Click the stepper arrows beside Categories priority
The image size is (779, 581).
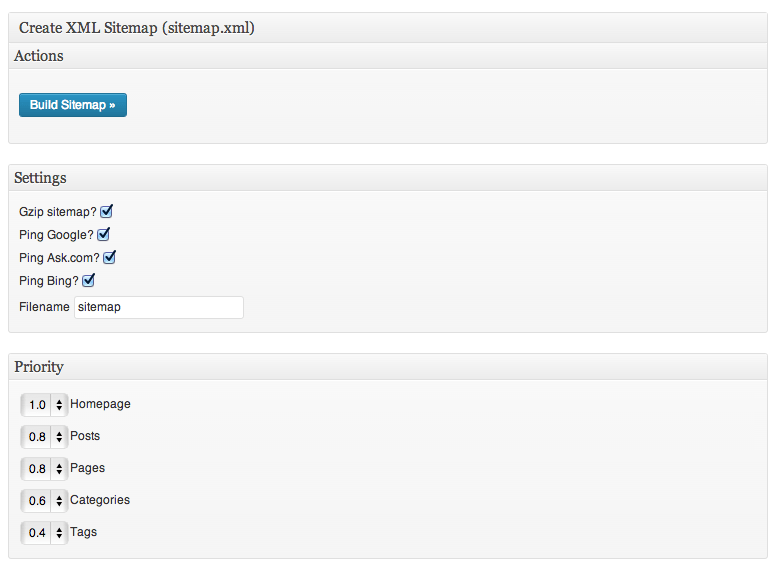(x=59, y=500)
